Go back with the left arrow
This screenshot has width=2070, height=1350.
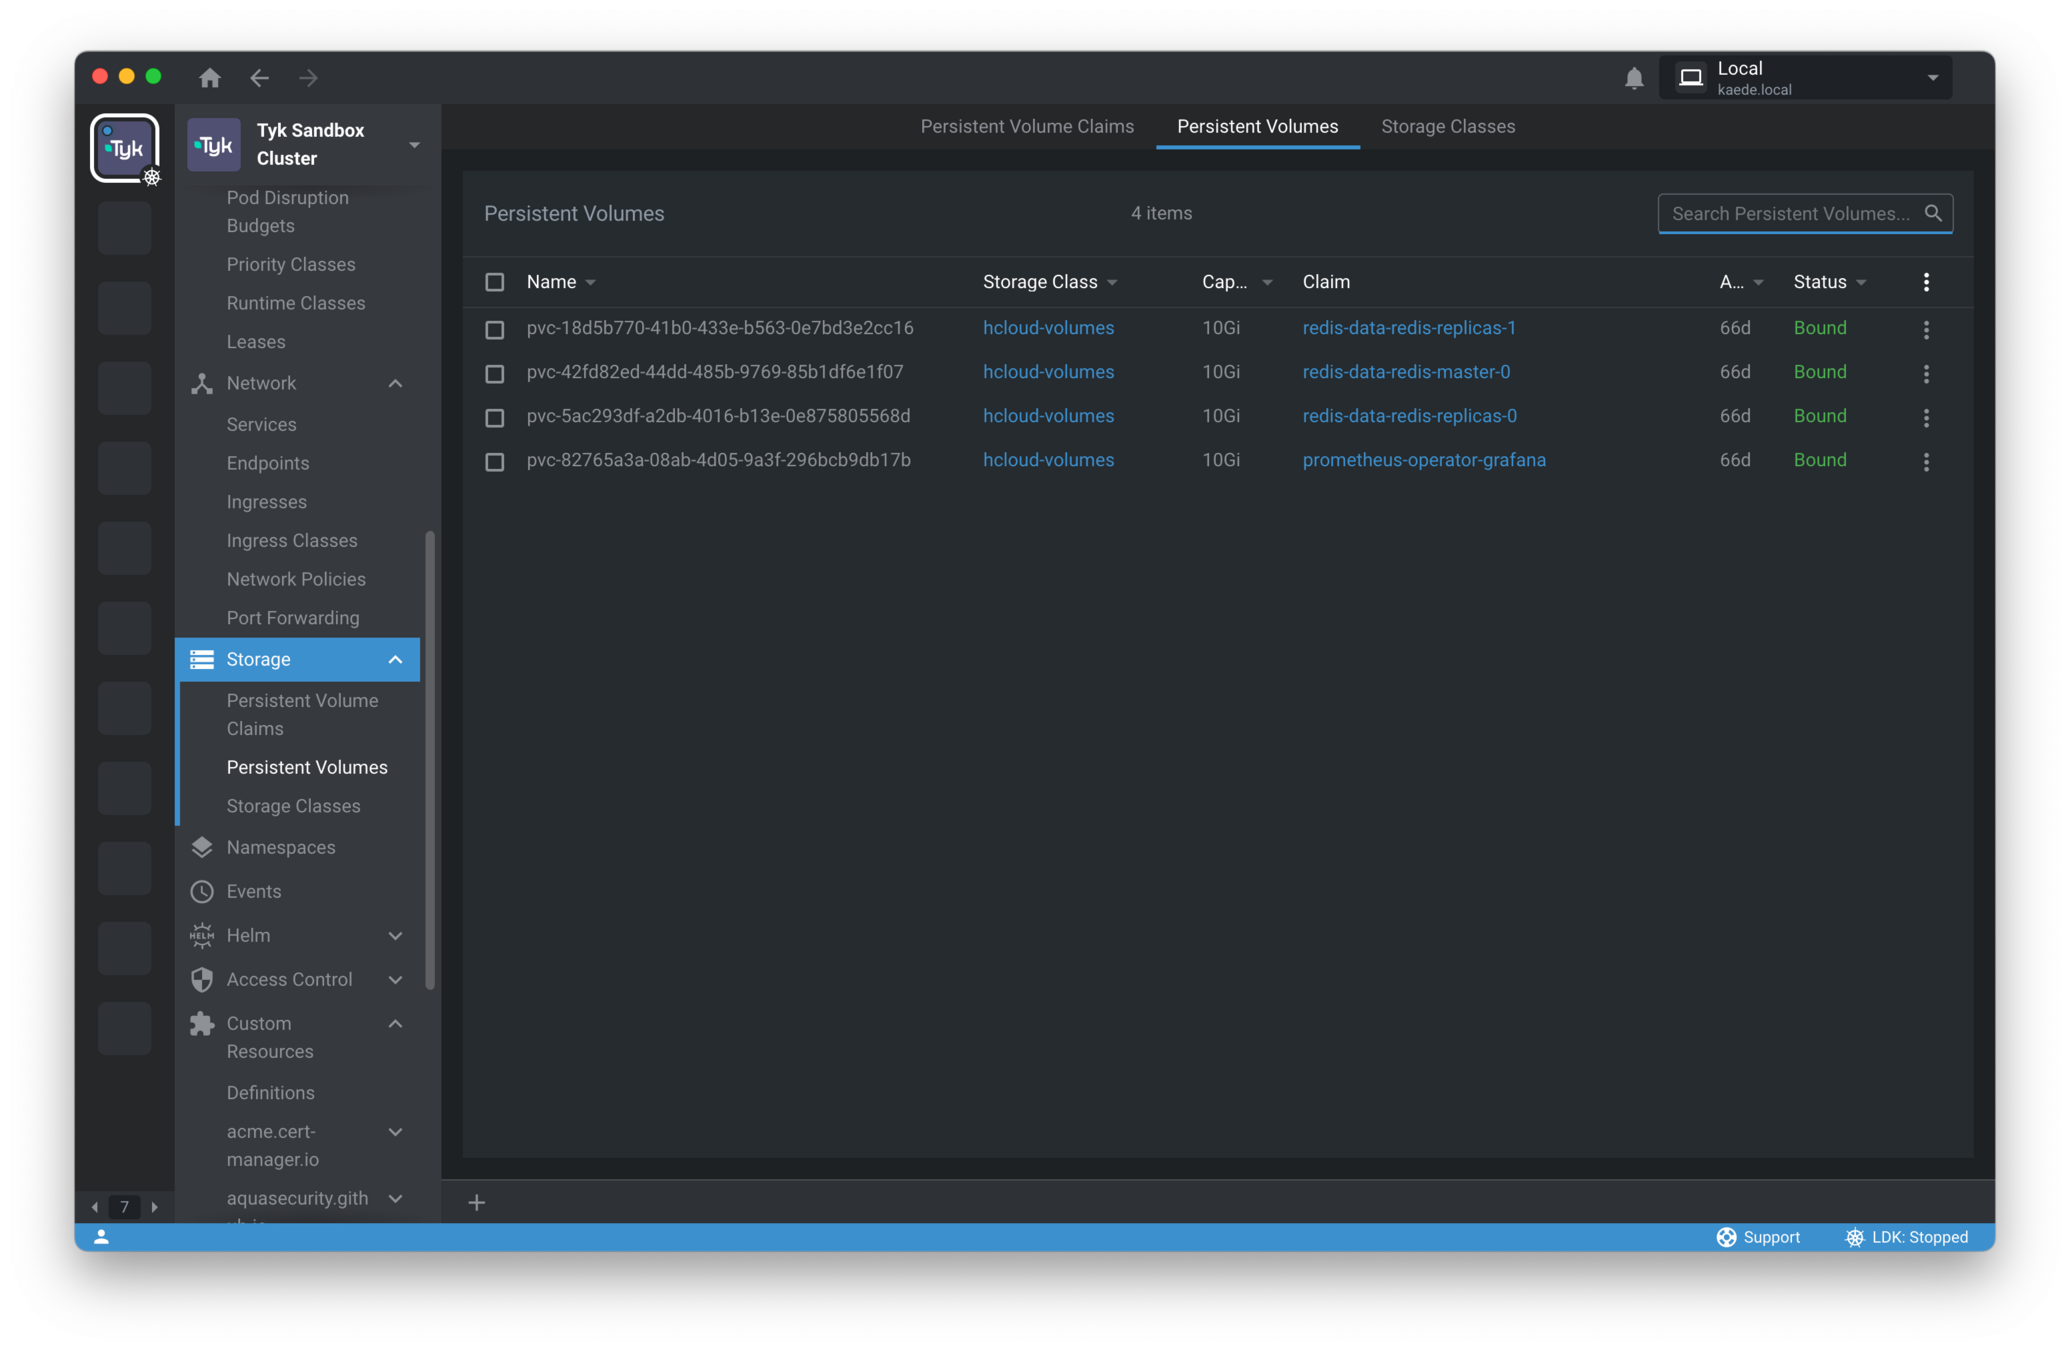pyautogui.click(x=260, y=77)
